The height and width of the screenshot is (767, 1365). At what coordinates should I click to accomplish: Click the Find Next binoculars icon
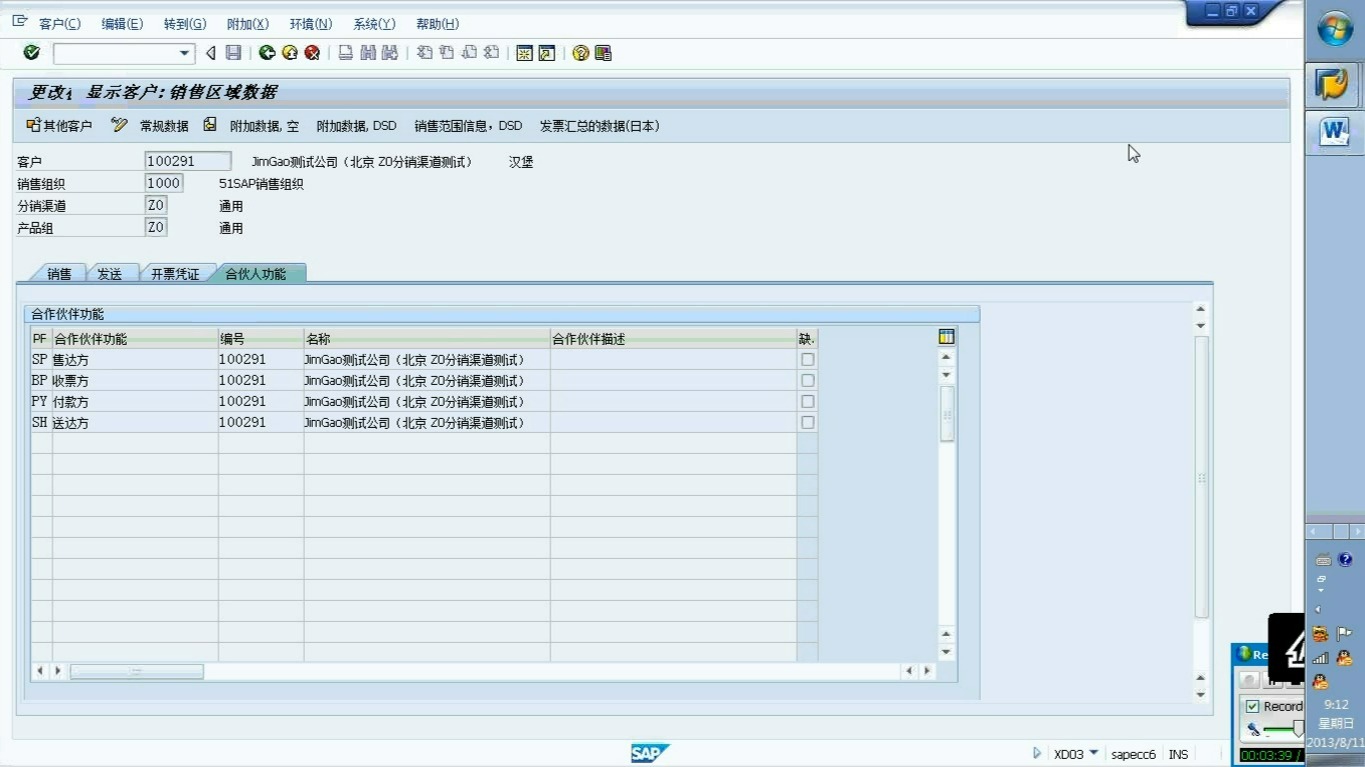[x=390, y=53]
